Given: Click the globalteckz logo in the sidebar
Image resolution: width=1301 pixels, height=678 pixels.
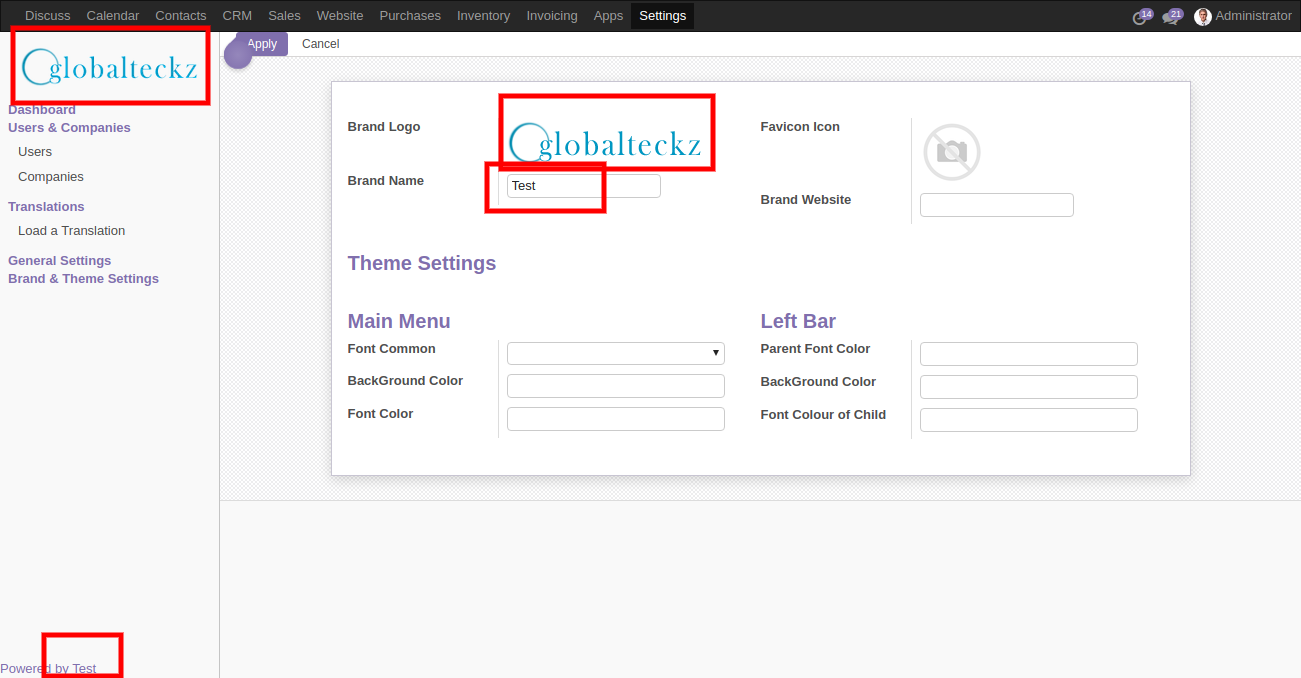Looking at the screenshot, I should (110, 67).
